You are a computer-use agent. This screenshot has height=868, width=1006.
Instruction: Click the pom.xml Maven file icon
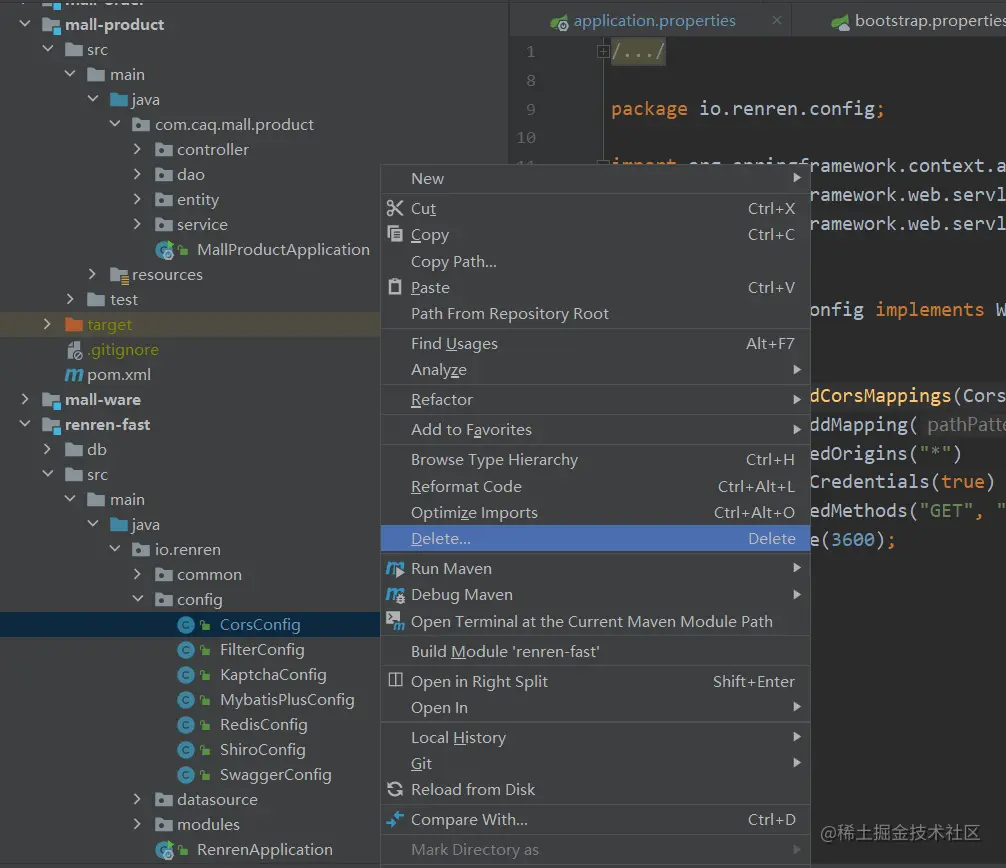[x=74, y=375]
